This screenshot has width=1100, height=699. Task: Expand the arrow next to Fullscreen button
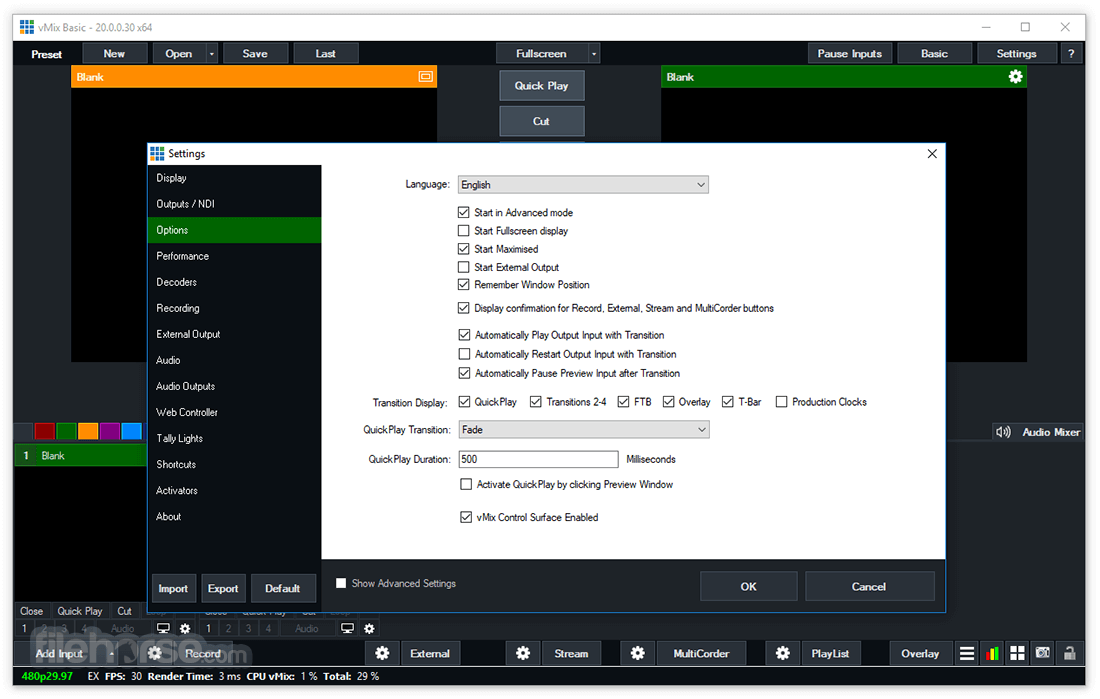[x=594, y=53]
